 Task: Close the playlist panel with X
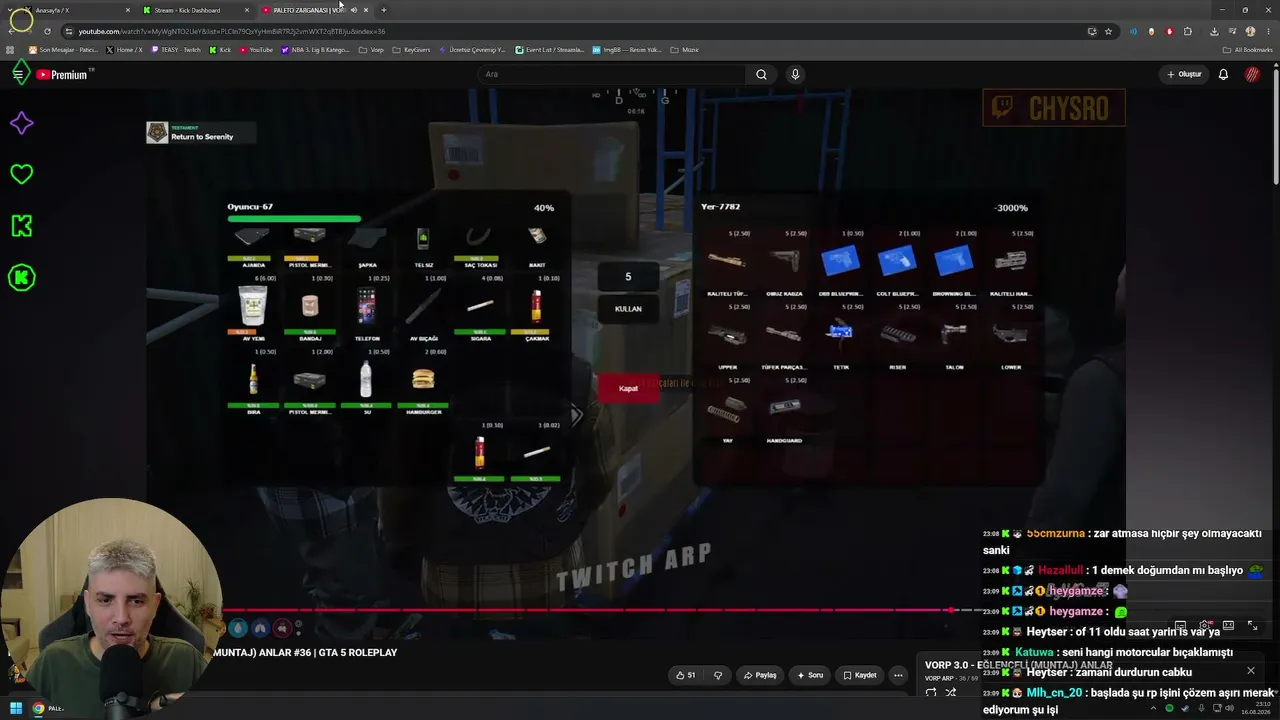(1250, 671)
